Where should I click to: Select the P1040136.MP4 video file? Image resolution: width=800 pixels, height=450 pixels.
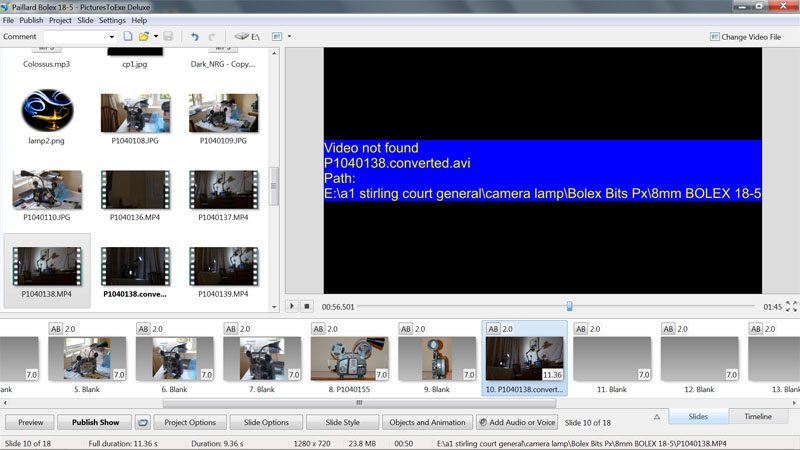(135, 189)
